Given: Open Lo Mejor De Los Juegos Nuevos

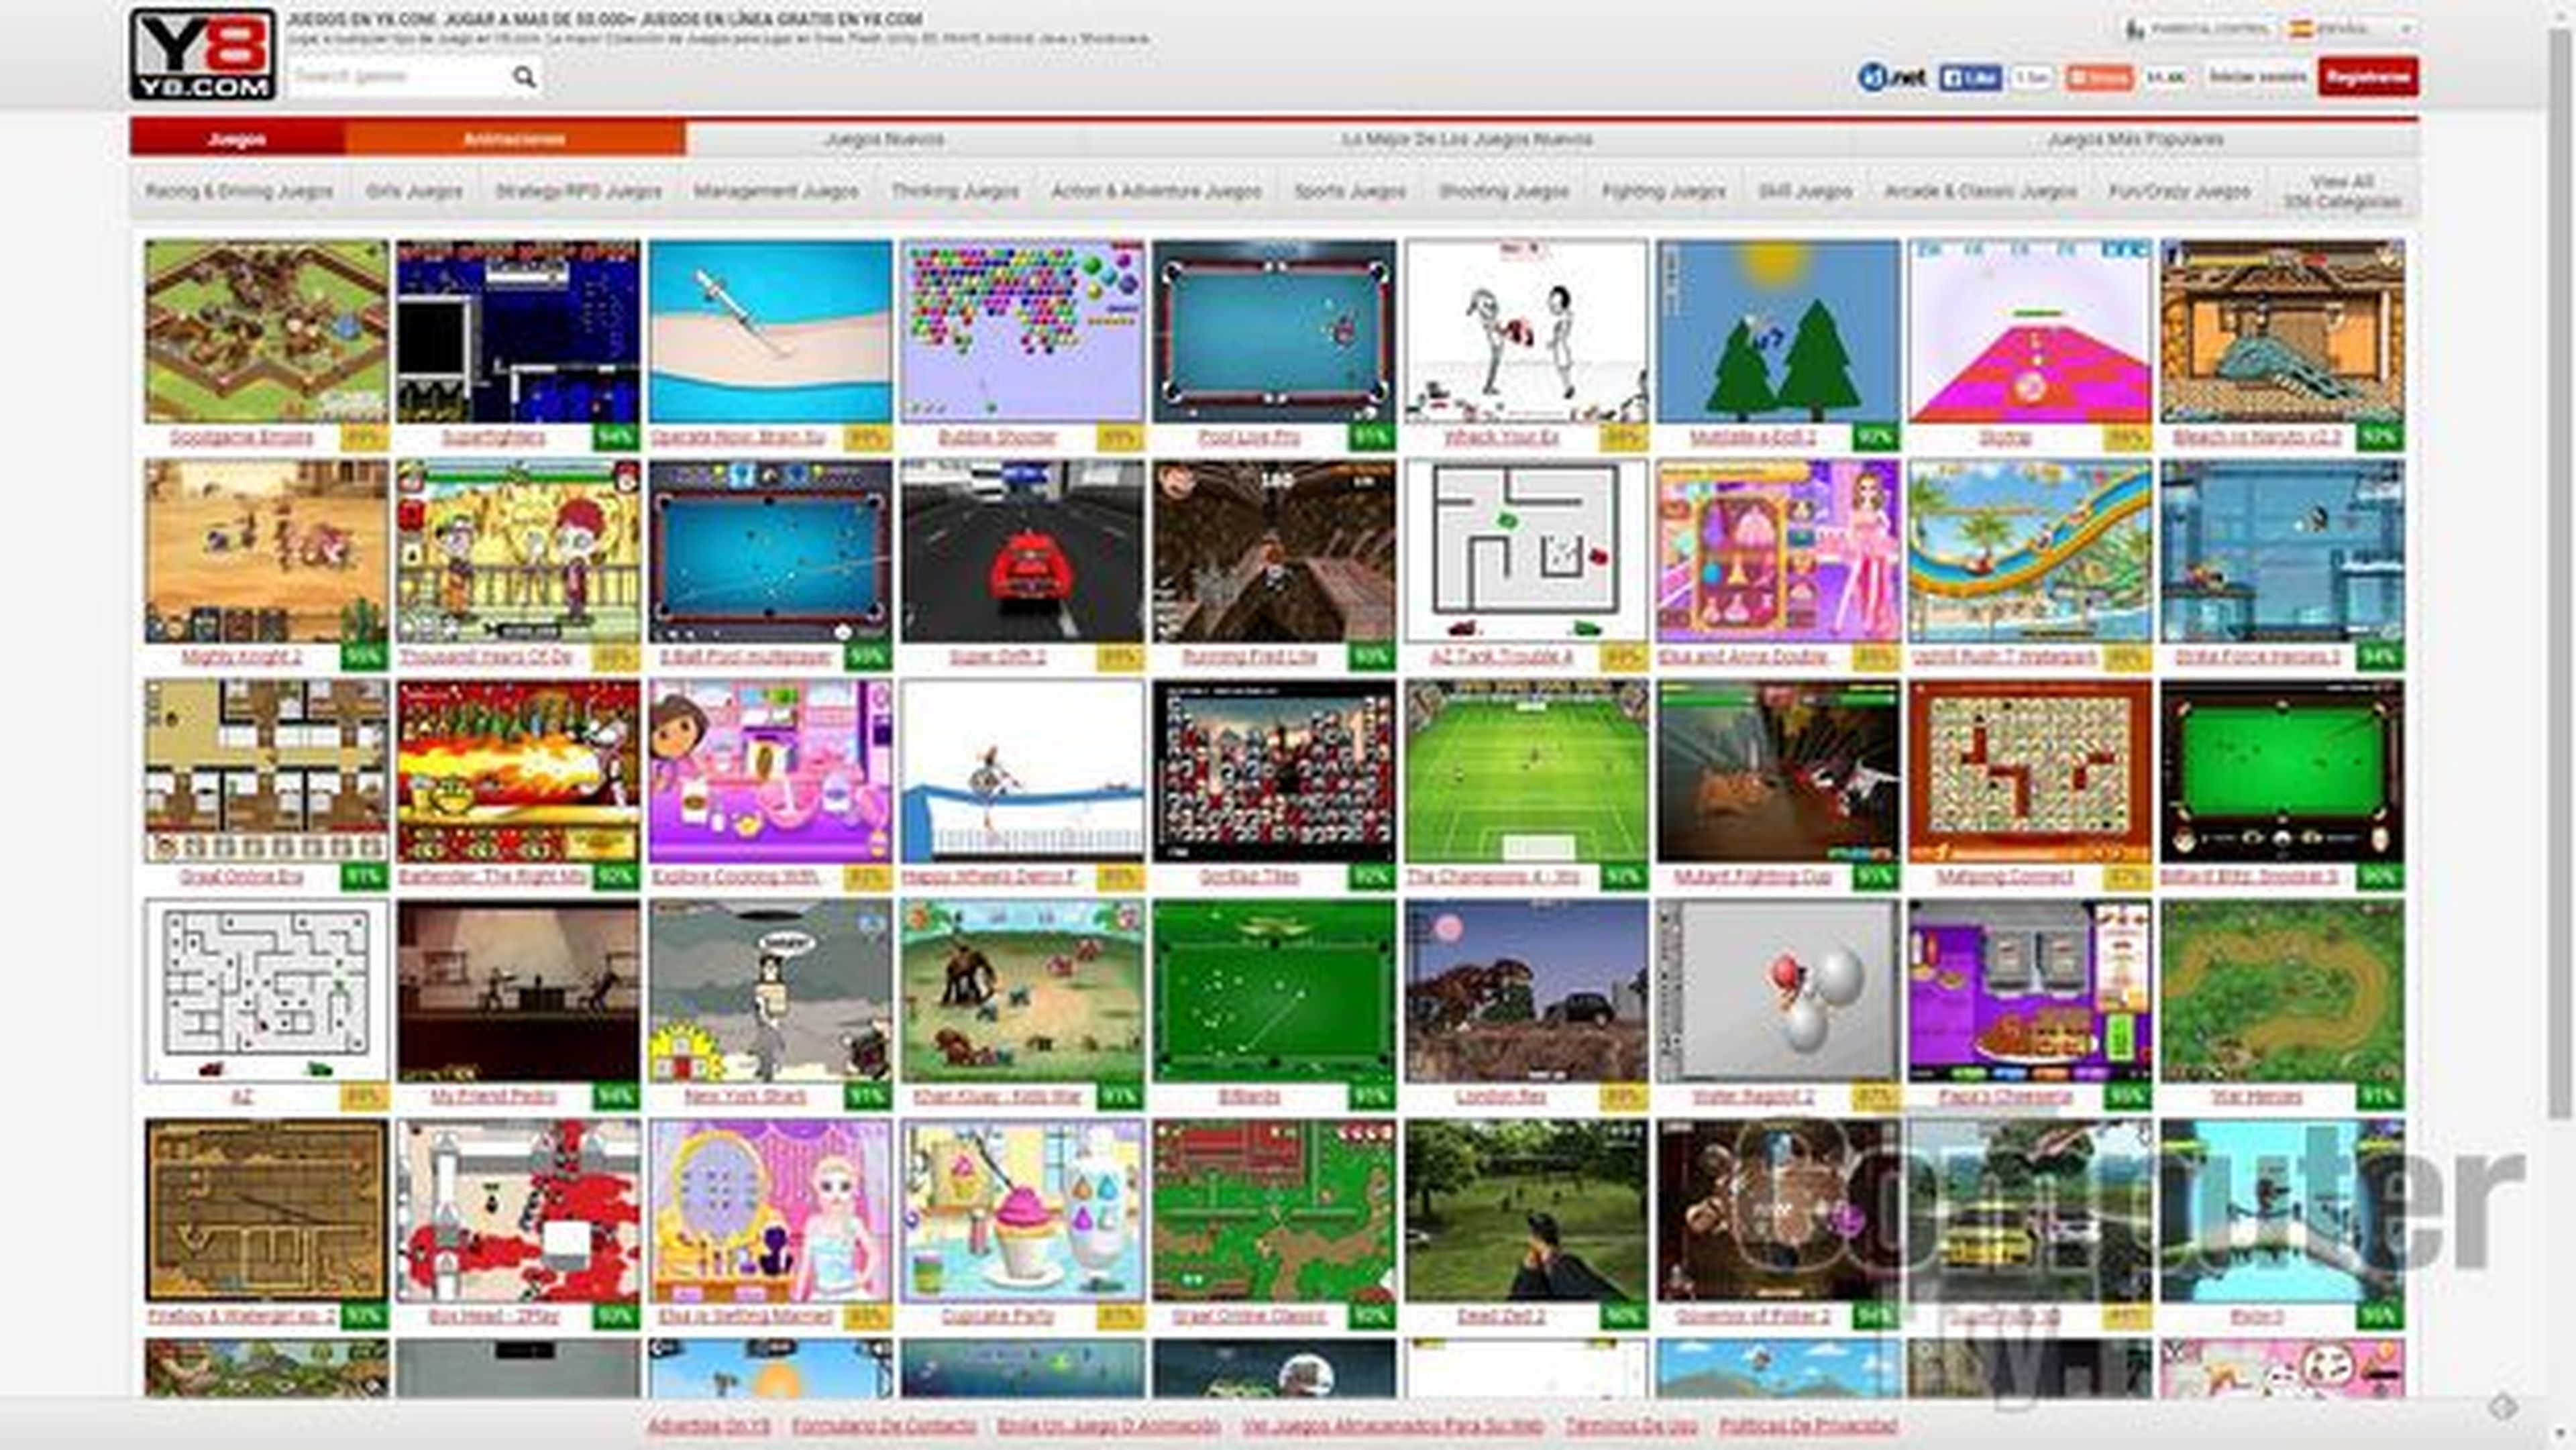Looking at the screenshot, I should click(x=1467, y=139).
